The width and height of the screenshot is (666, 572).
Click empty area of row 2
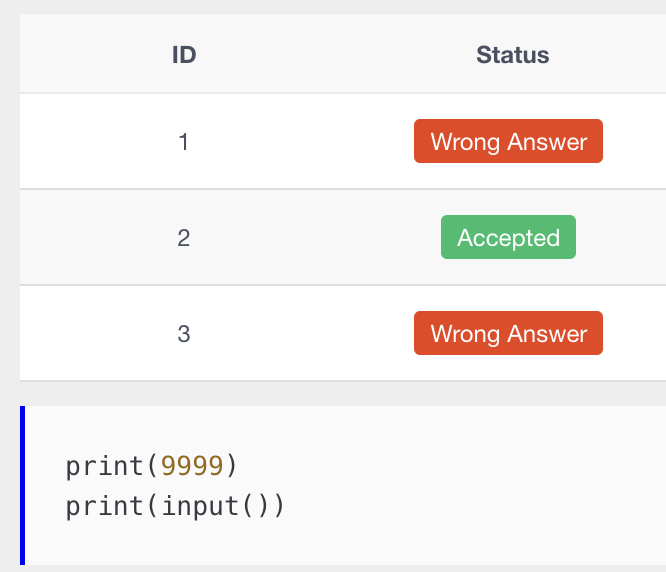point(297,237)
